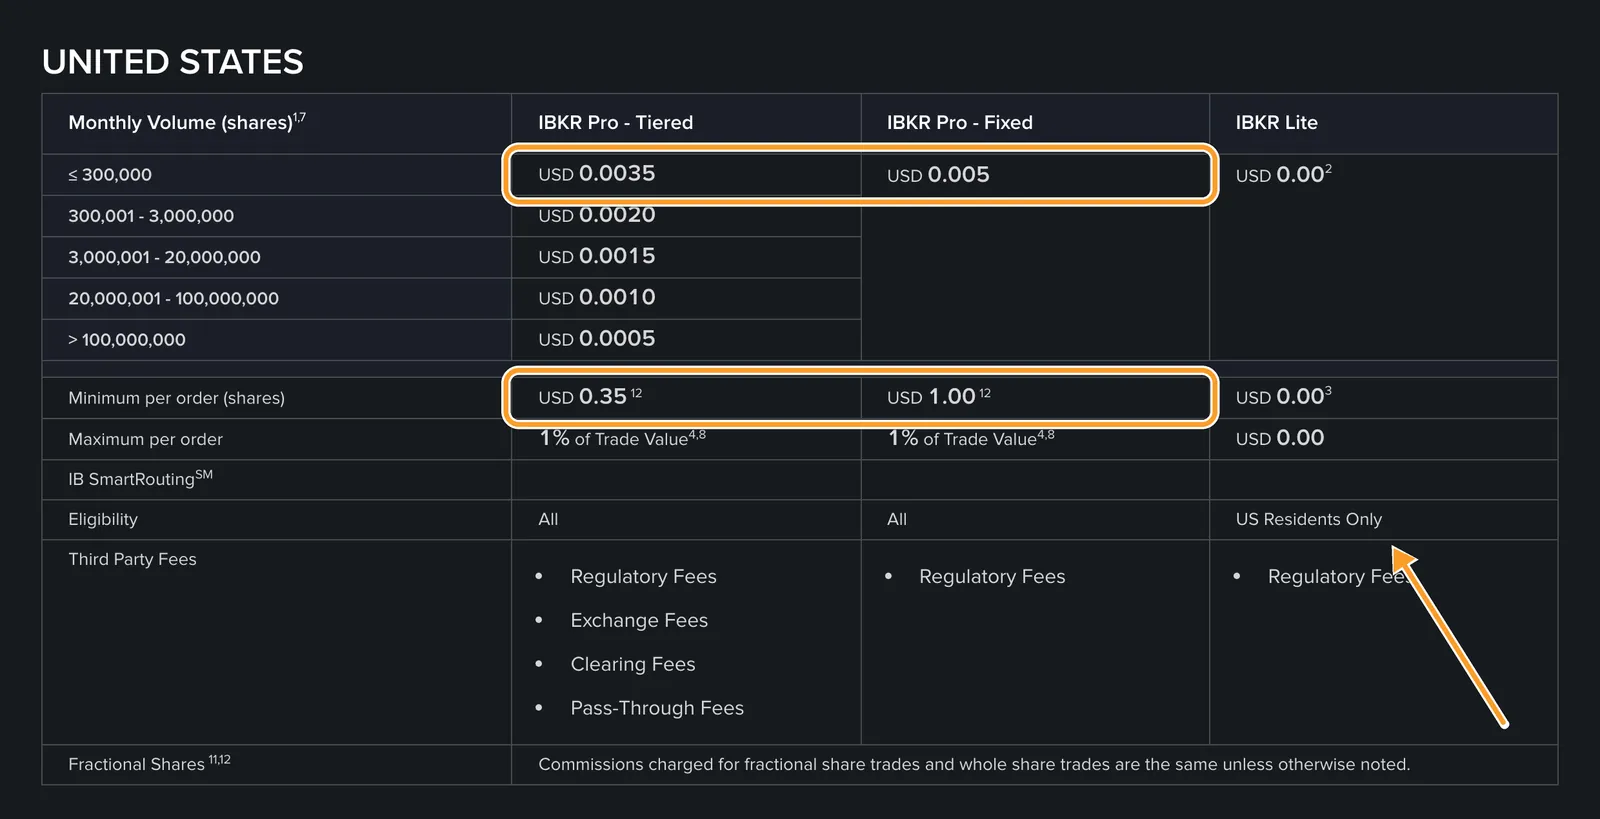The width and height of the screenshot is (1600, 819).
Task: Click the IBKR Pro - Tiered column header
Action: coord(615,122)
